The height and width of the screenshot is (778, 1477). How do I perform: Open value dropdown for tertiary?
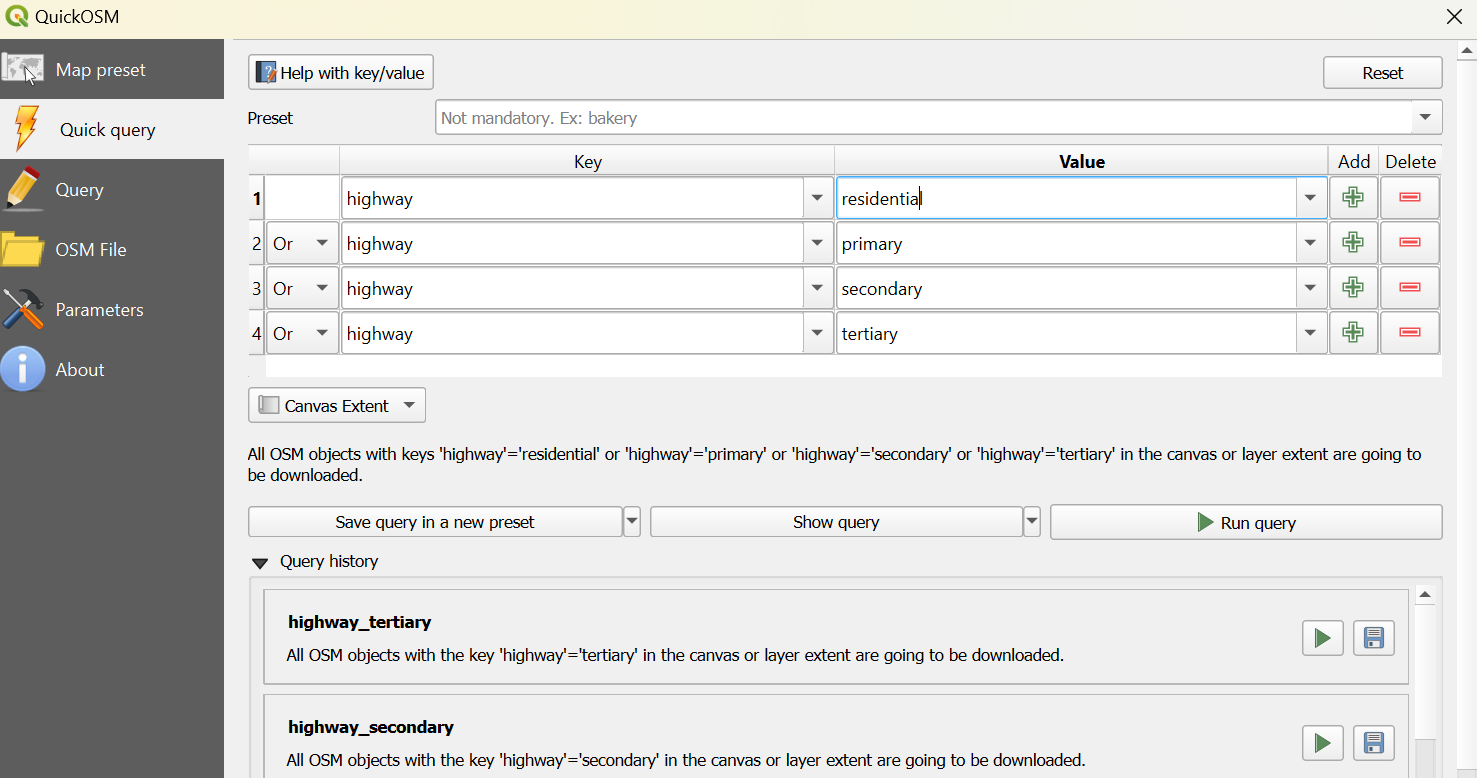[x=1311, y=334]
